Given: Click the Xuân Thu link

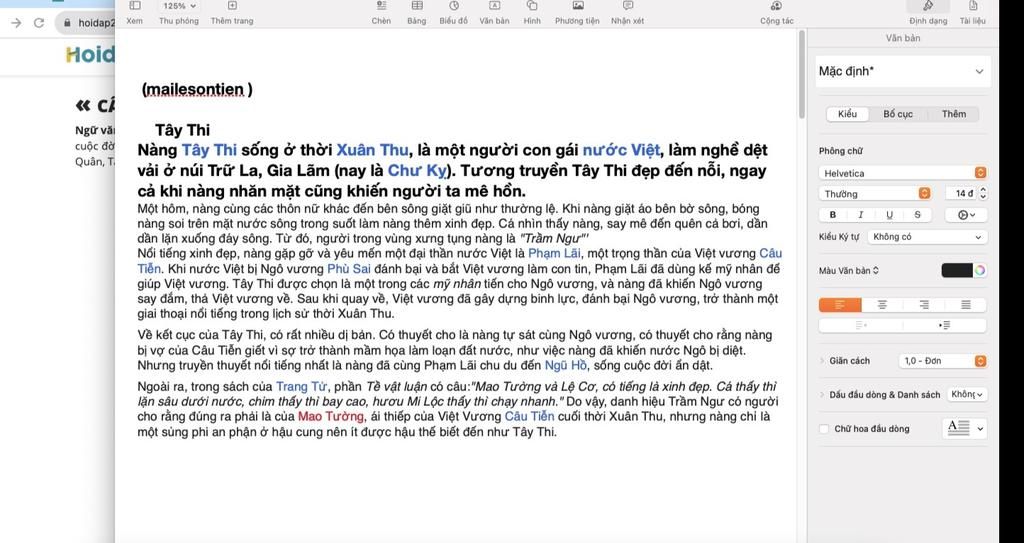Looking at the screenshot, I should point(372,150).
